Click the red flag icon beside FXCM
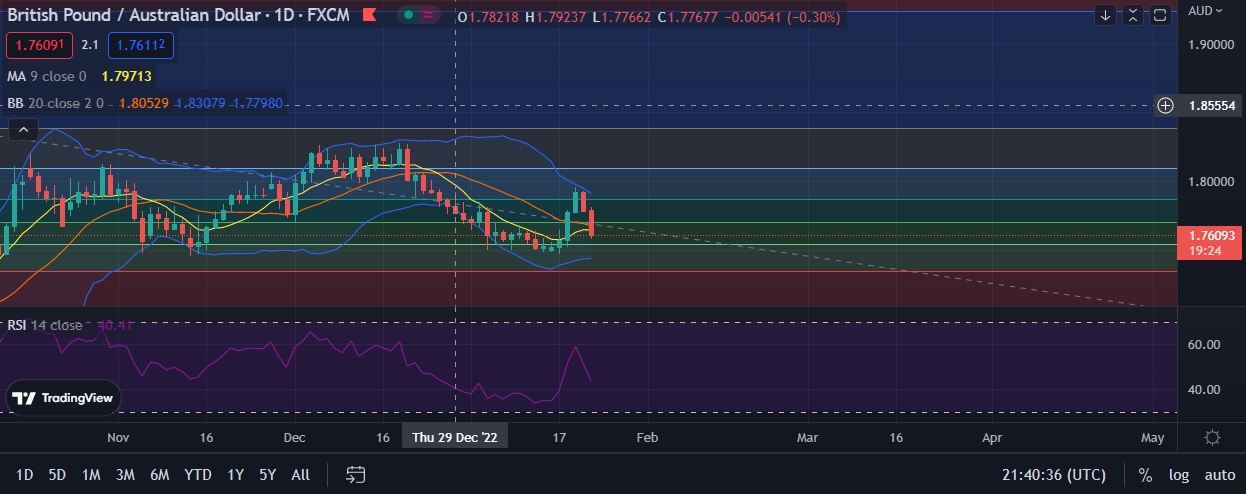Image resolution: width=1246 pixels, height=494 pixels. click(x=368, y=16)
